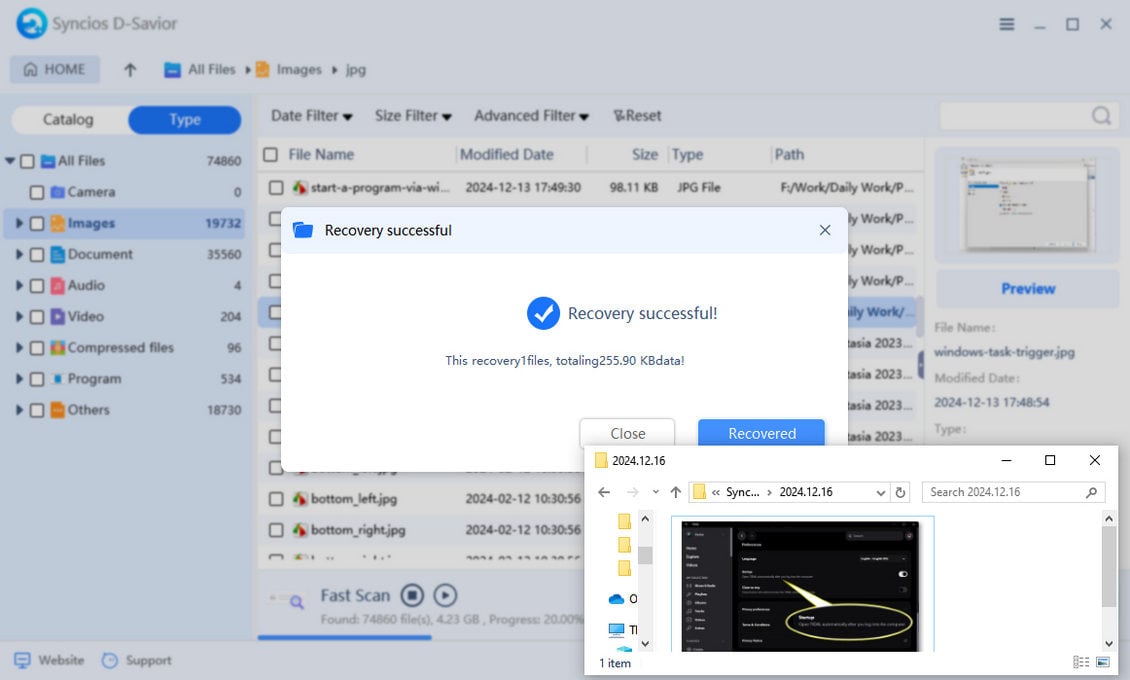The width and height of the screenshot is (1130, 680).
Task: Check the bottom_left.jpg checkbox
Action: (276, 499)
